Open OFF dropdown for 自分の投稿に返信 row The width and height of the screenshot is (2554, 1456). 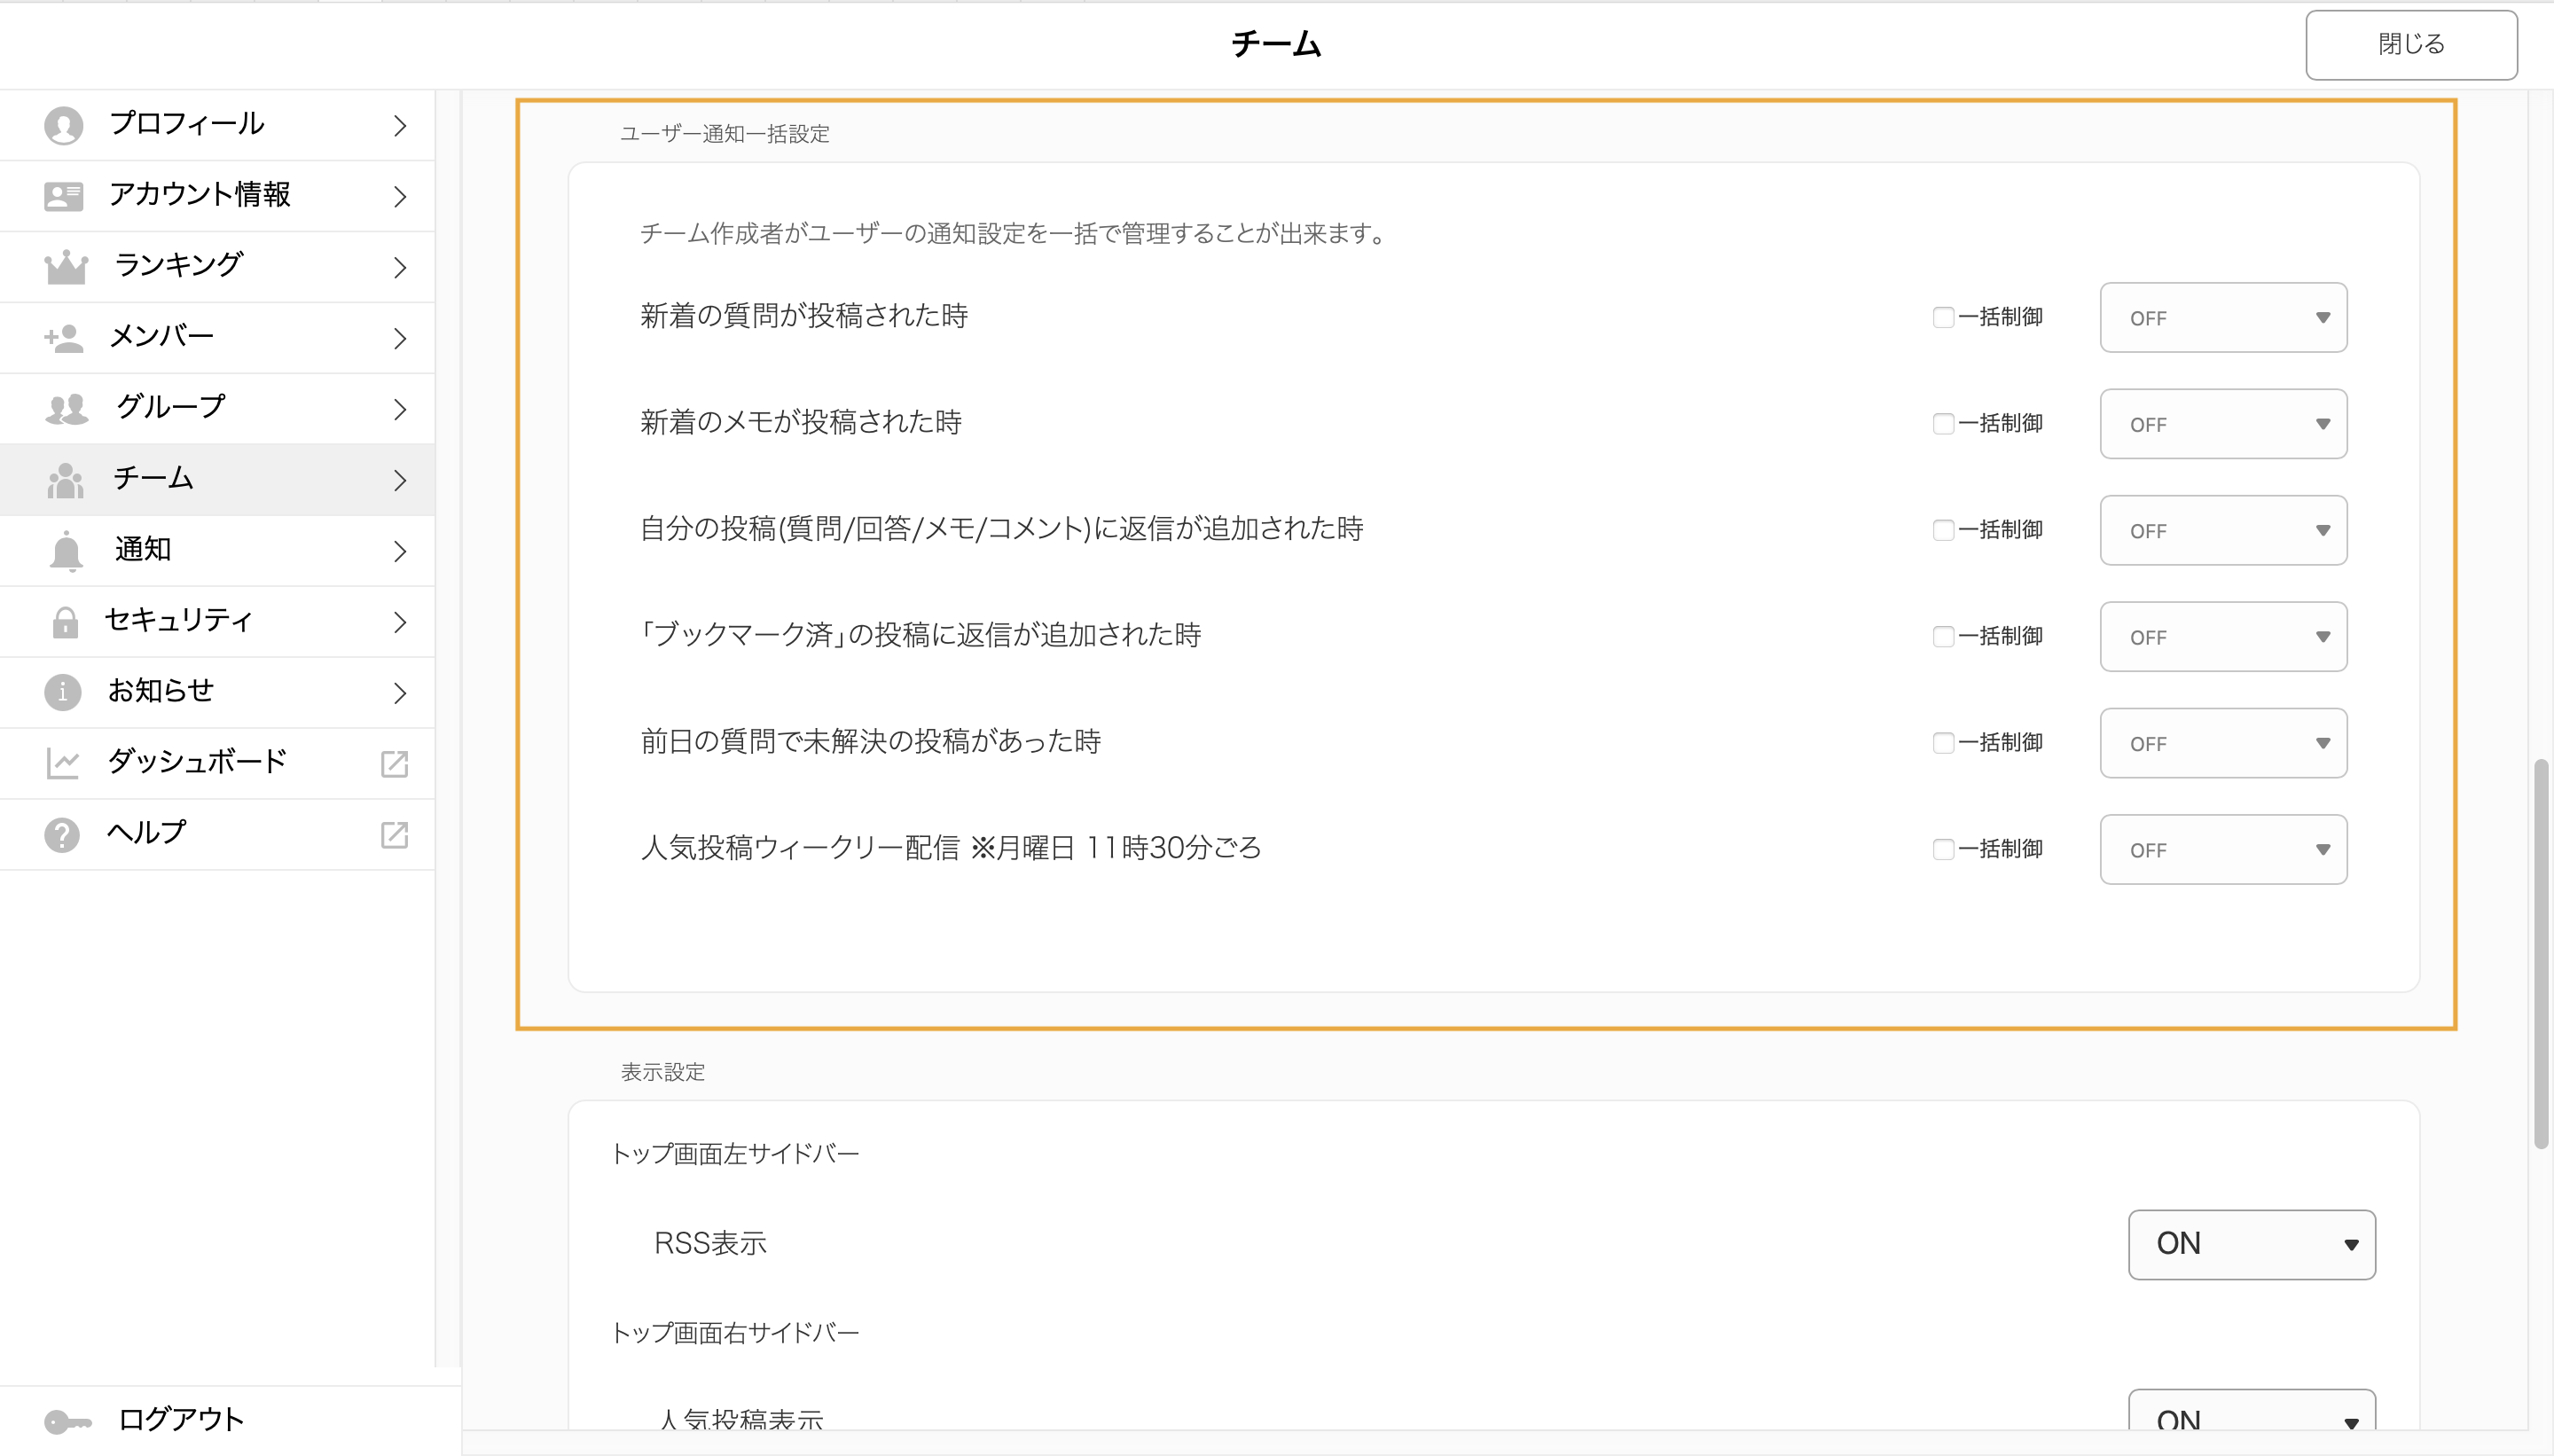2223,531
